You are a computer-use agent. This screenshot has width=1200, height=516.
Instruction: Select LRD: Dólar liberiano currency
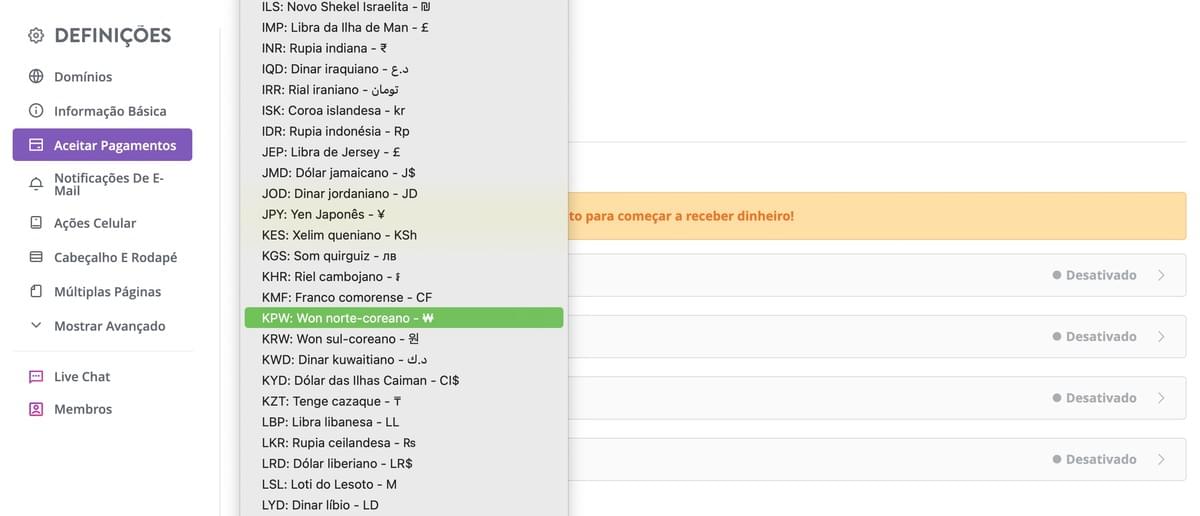tap(404, 463)
